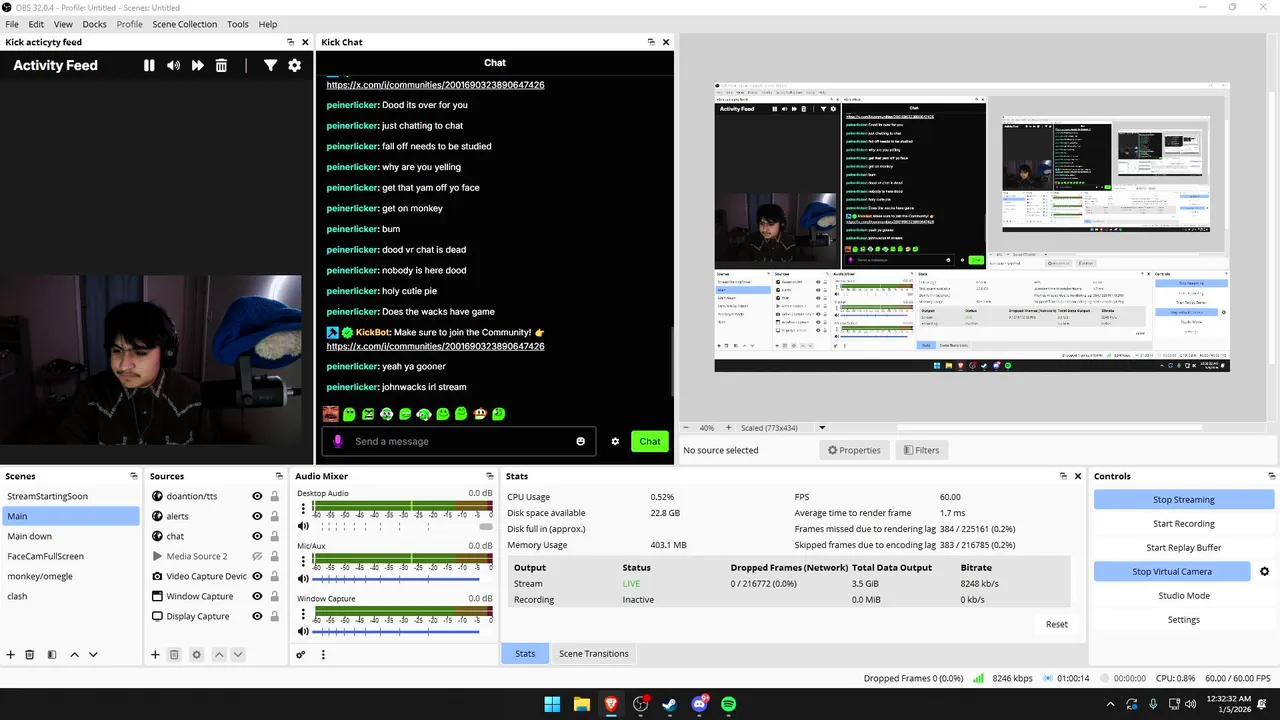Open the preview scaling dropdown
The image size is (1280, 720).
pos(822,428)
